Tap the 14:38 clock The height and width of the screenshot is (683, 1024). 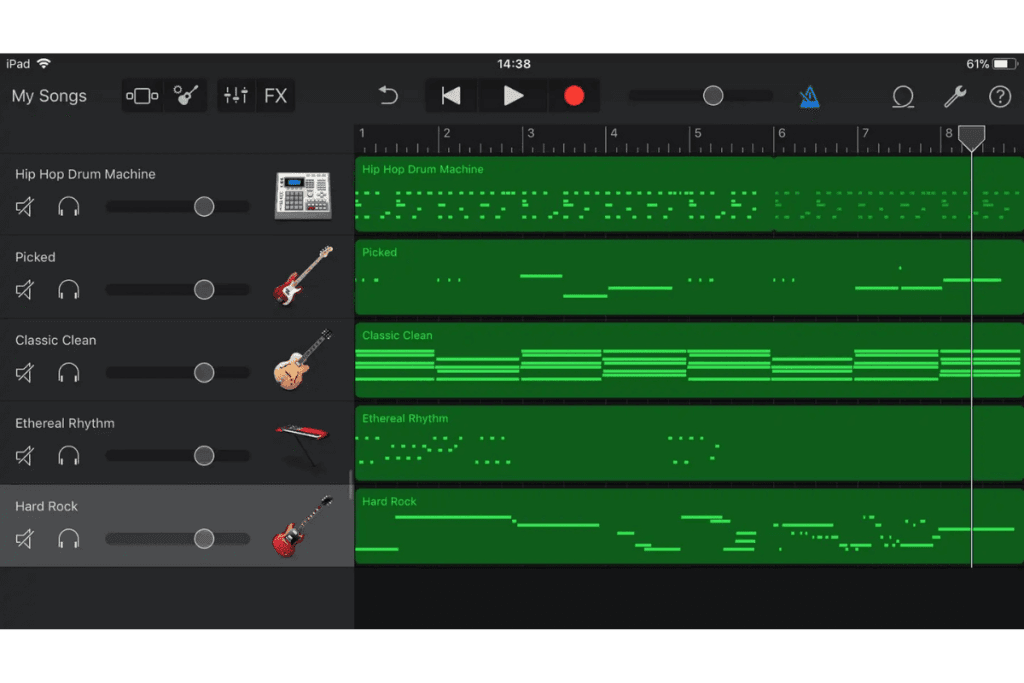point(514,64)
